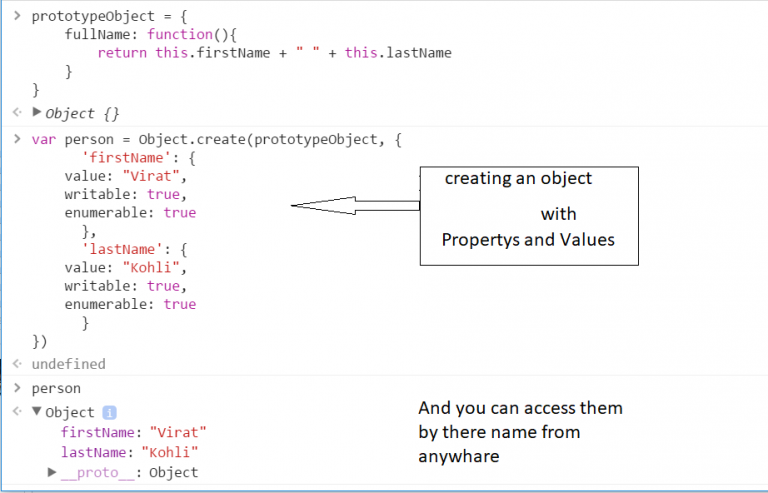Collapse the expanded Object output
Screen dimensions: 768x493
(x=38, y=411)
